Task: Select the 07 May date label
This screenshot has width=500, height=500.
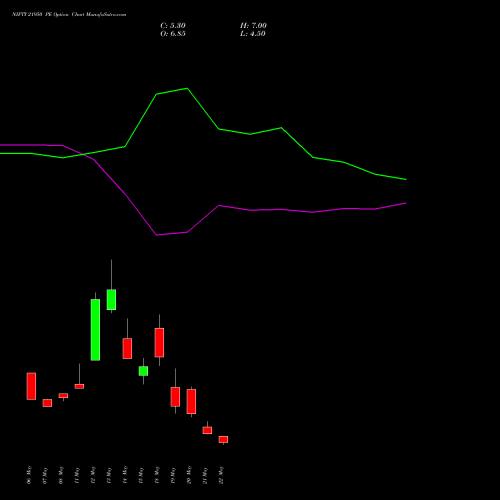Action: [45, 475]
